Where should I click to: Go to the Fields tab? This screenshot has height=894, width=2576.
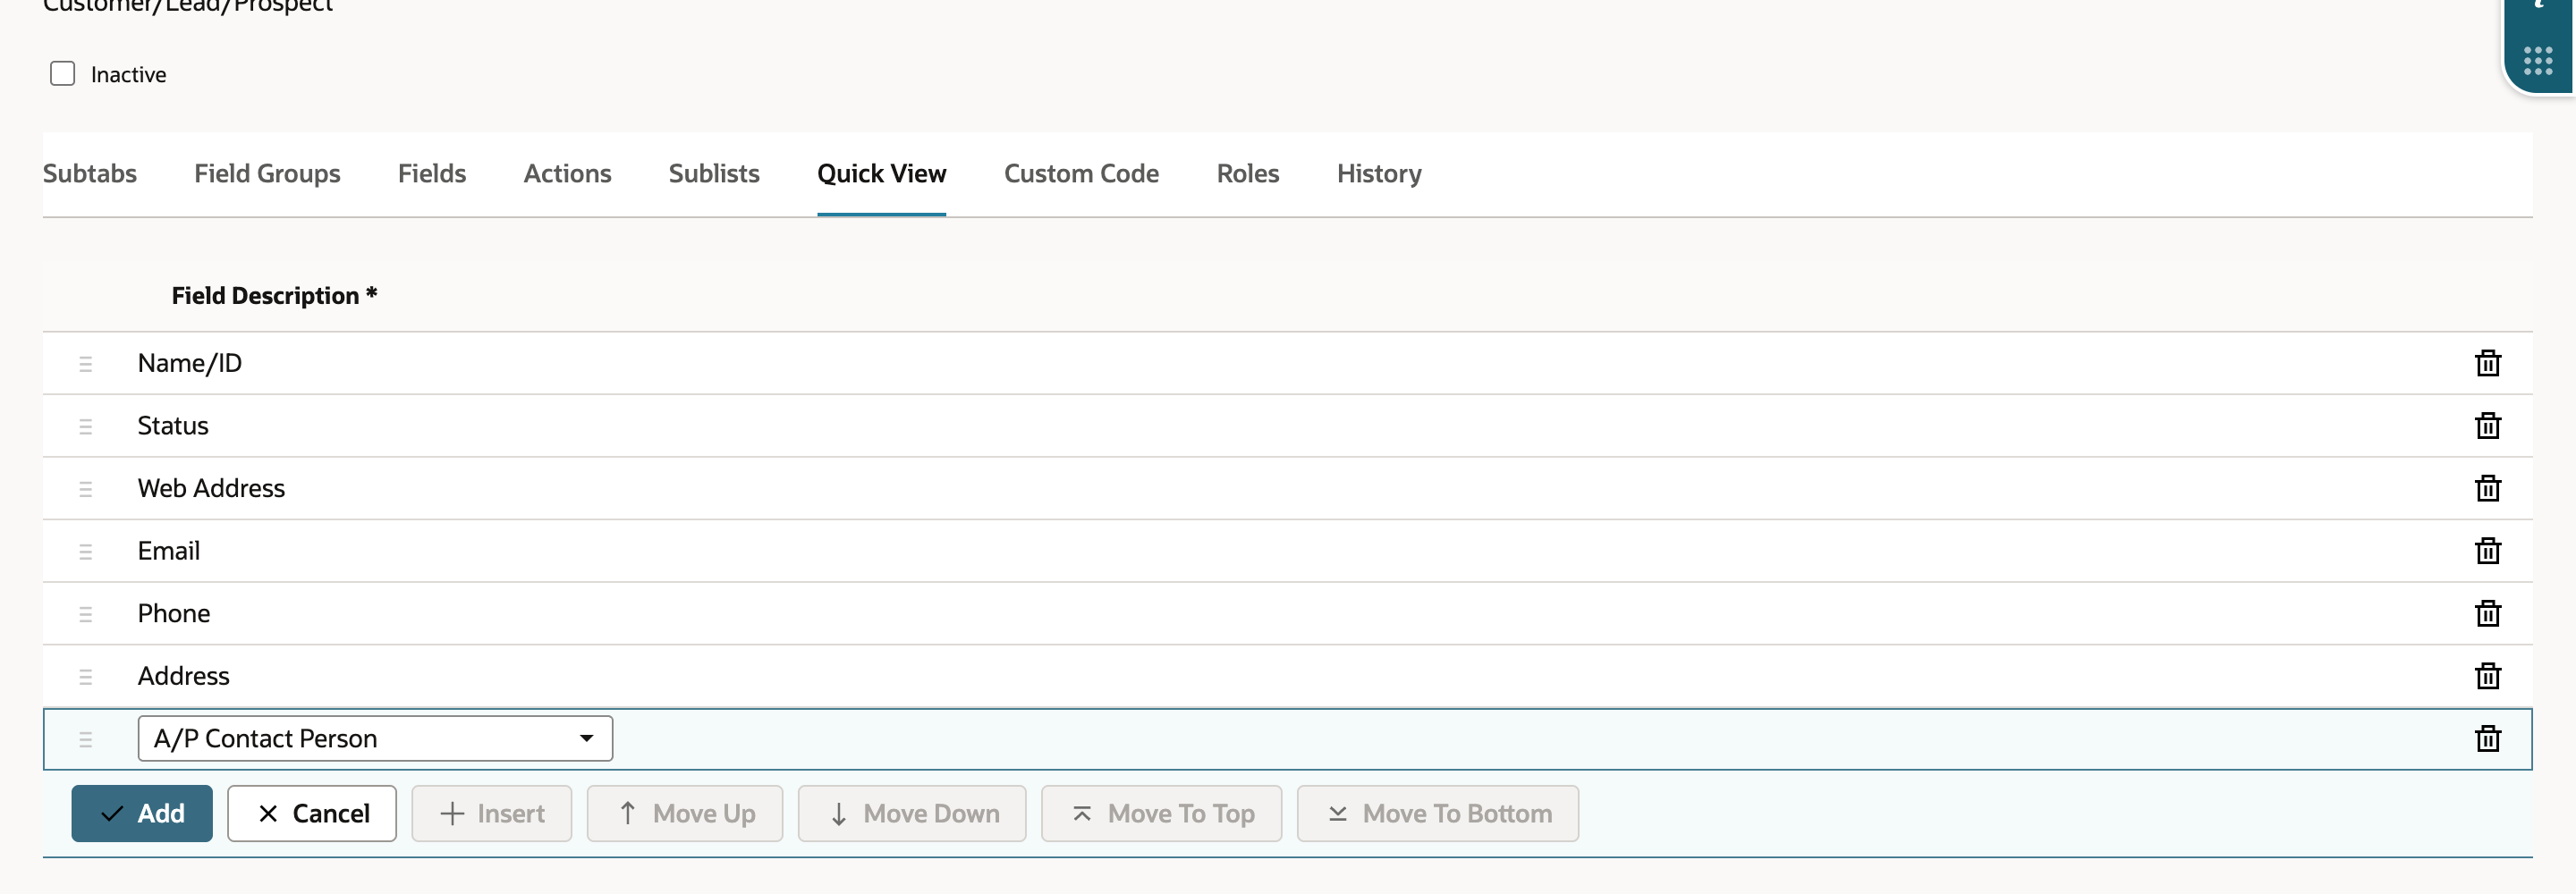pos(432,174)
